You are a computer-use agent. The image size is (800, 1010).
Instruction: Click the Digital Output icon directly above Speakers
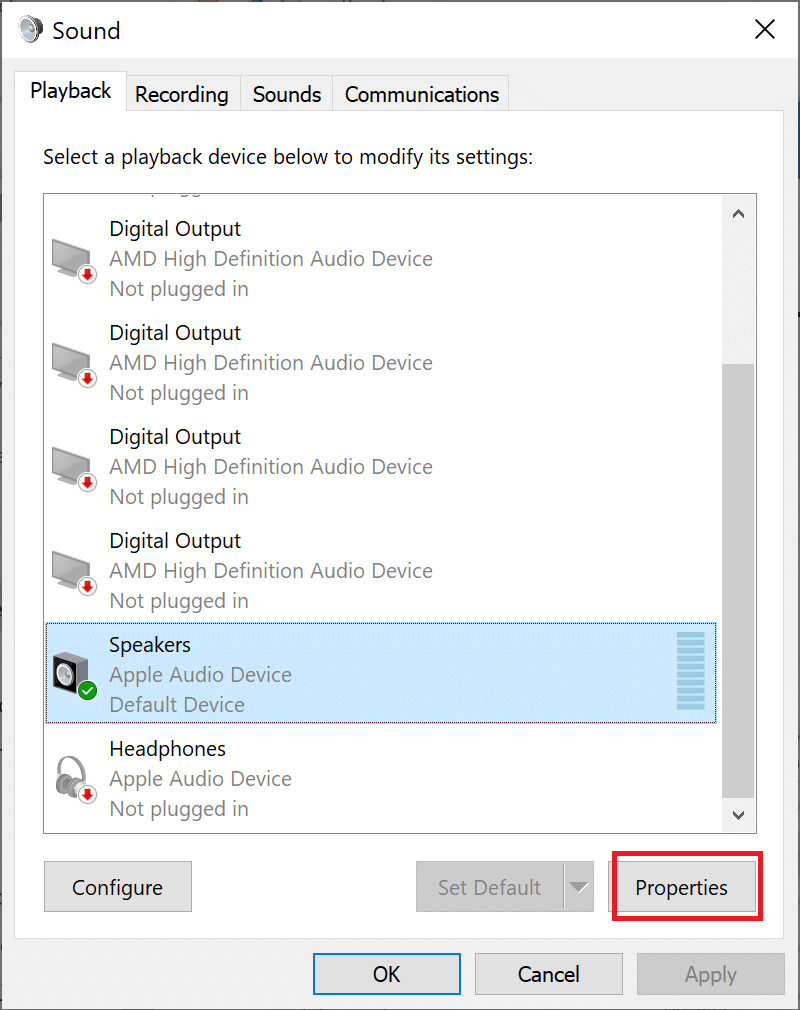pyautogui.click(x=74, y=571)
